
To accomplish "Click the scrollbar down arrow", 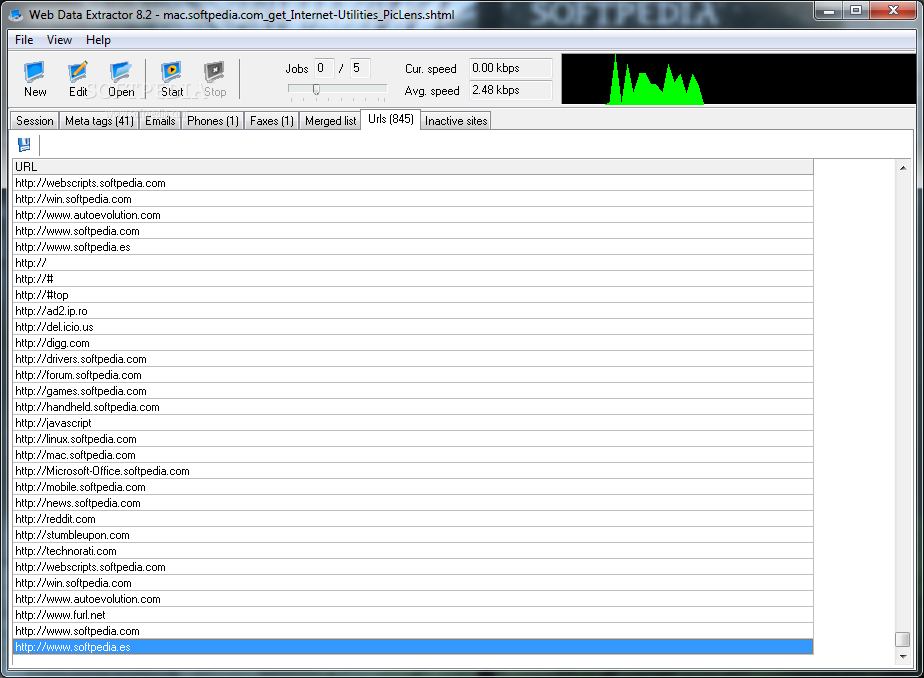I will click(x=903, y=656).
